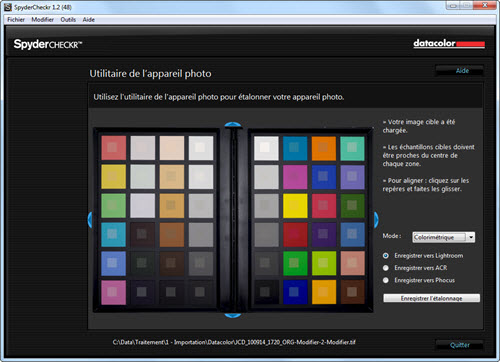Click the brown patch at bottom-right of chart
Screen dimensions: 500x362
(353, 292)
